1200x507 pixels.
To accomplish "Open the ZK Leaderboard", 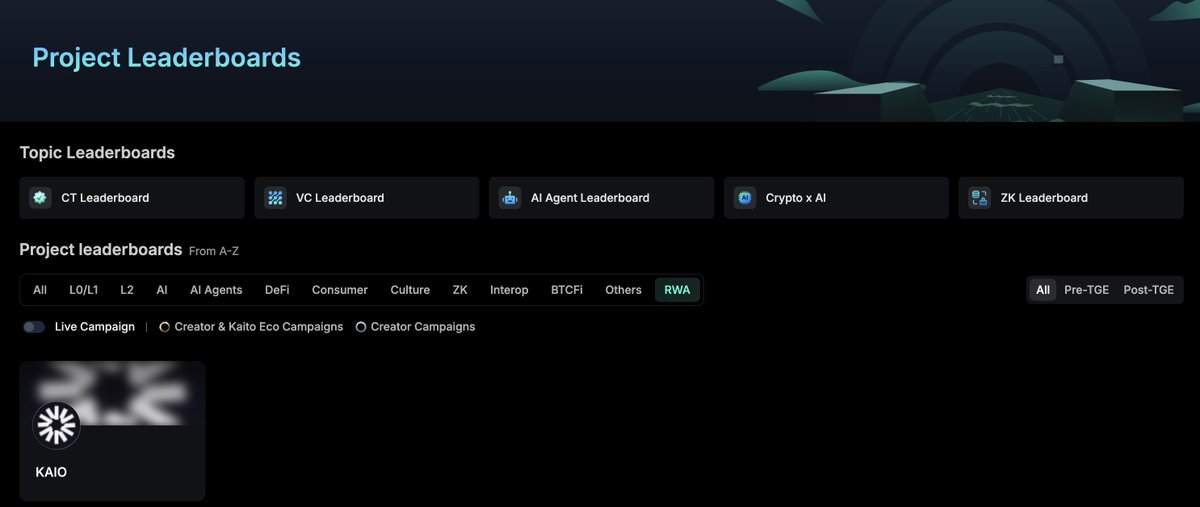I will coord(1071,198).
